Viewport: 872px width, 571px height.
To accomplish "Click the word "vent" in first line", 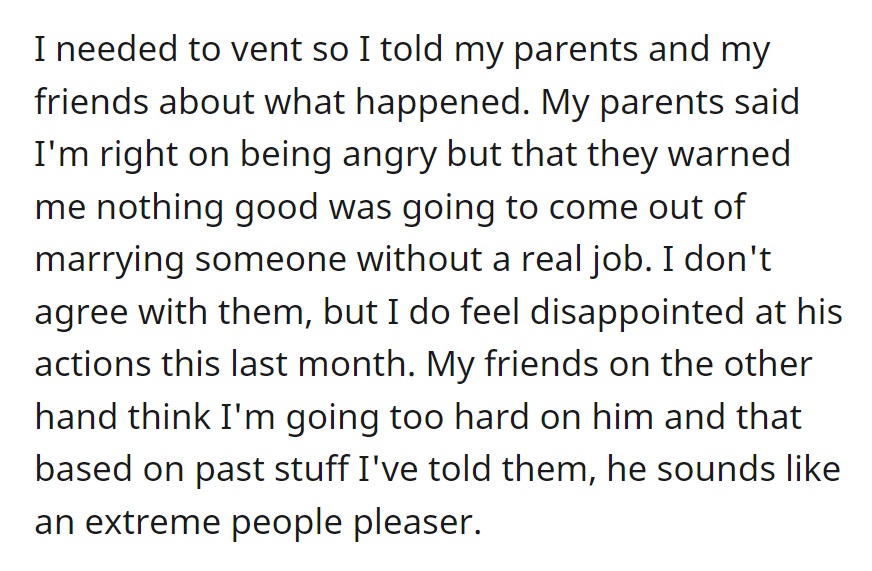I will [x=267, y=49].
